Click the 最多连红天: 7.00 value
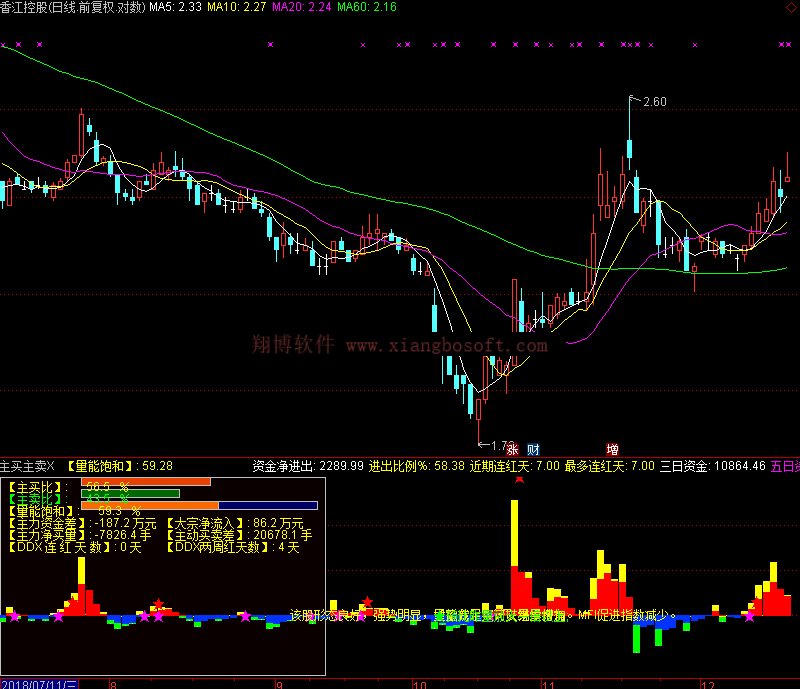The width and height of the screenshot is (800, 689). coord(609,466)
